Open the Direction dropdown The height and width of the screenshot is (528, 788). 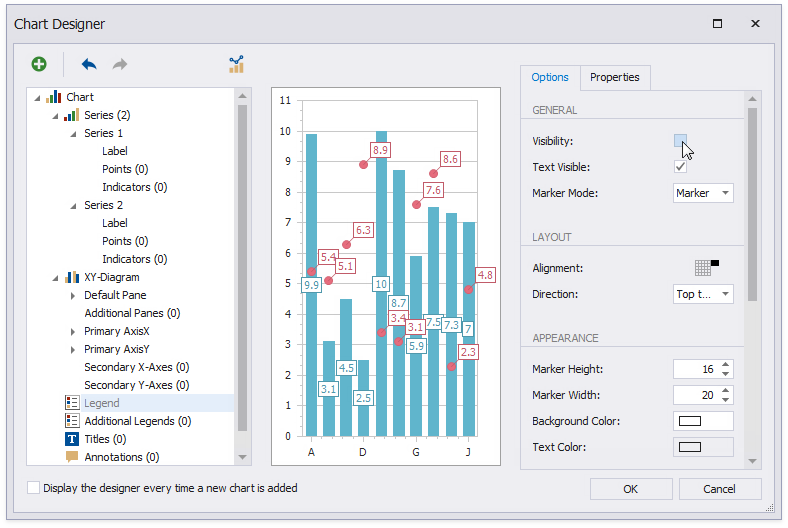click(x=703, y=294)
